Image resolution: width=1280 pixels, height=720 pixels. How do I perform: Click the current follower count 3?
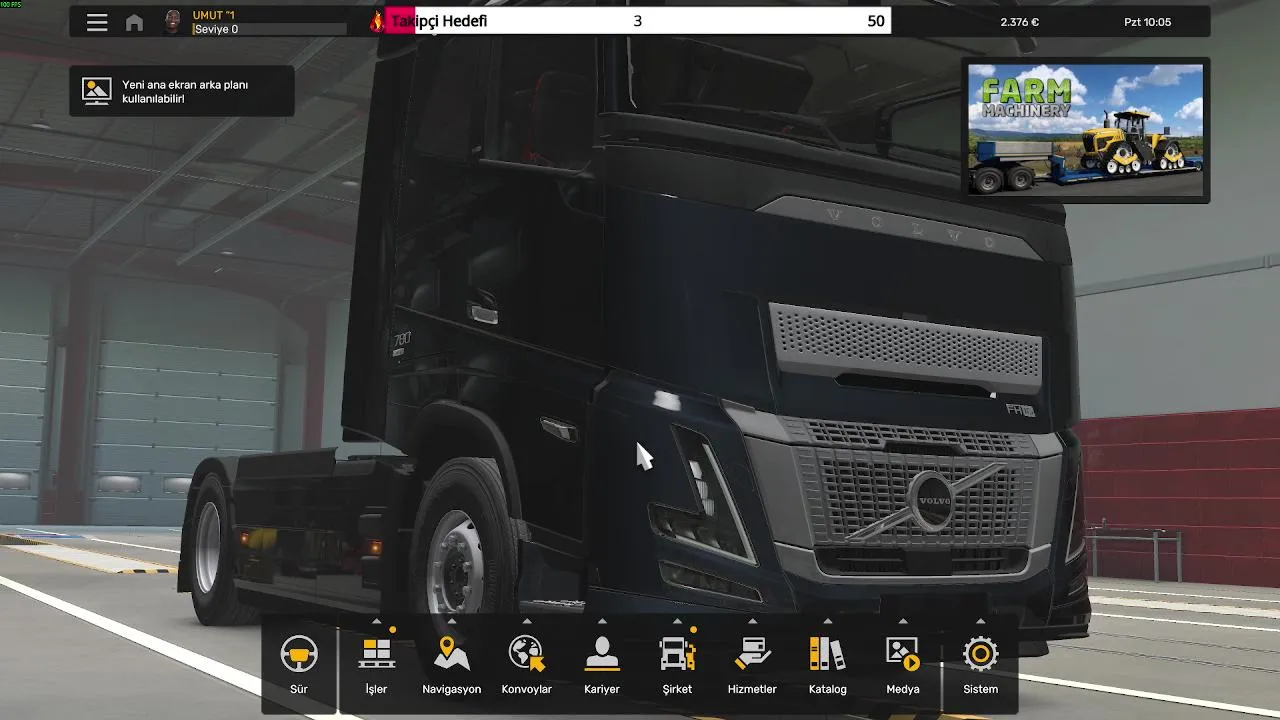638,21
